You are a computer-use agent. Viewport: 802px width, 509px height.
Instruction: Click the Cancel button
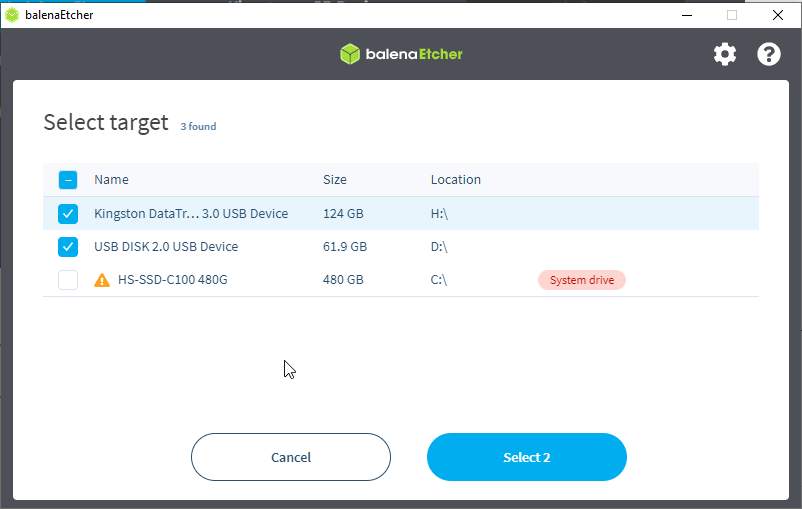click(291, 457)
